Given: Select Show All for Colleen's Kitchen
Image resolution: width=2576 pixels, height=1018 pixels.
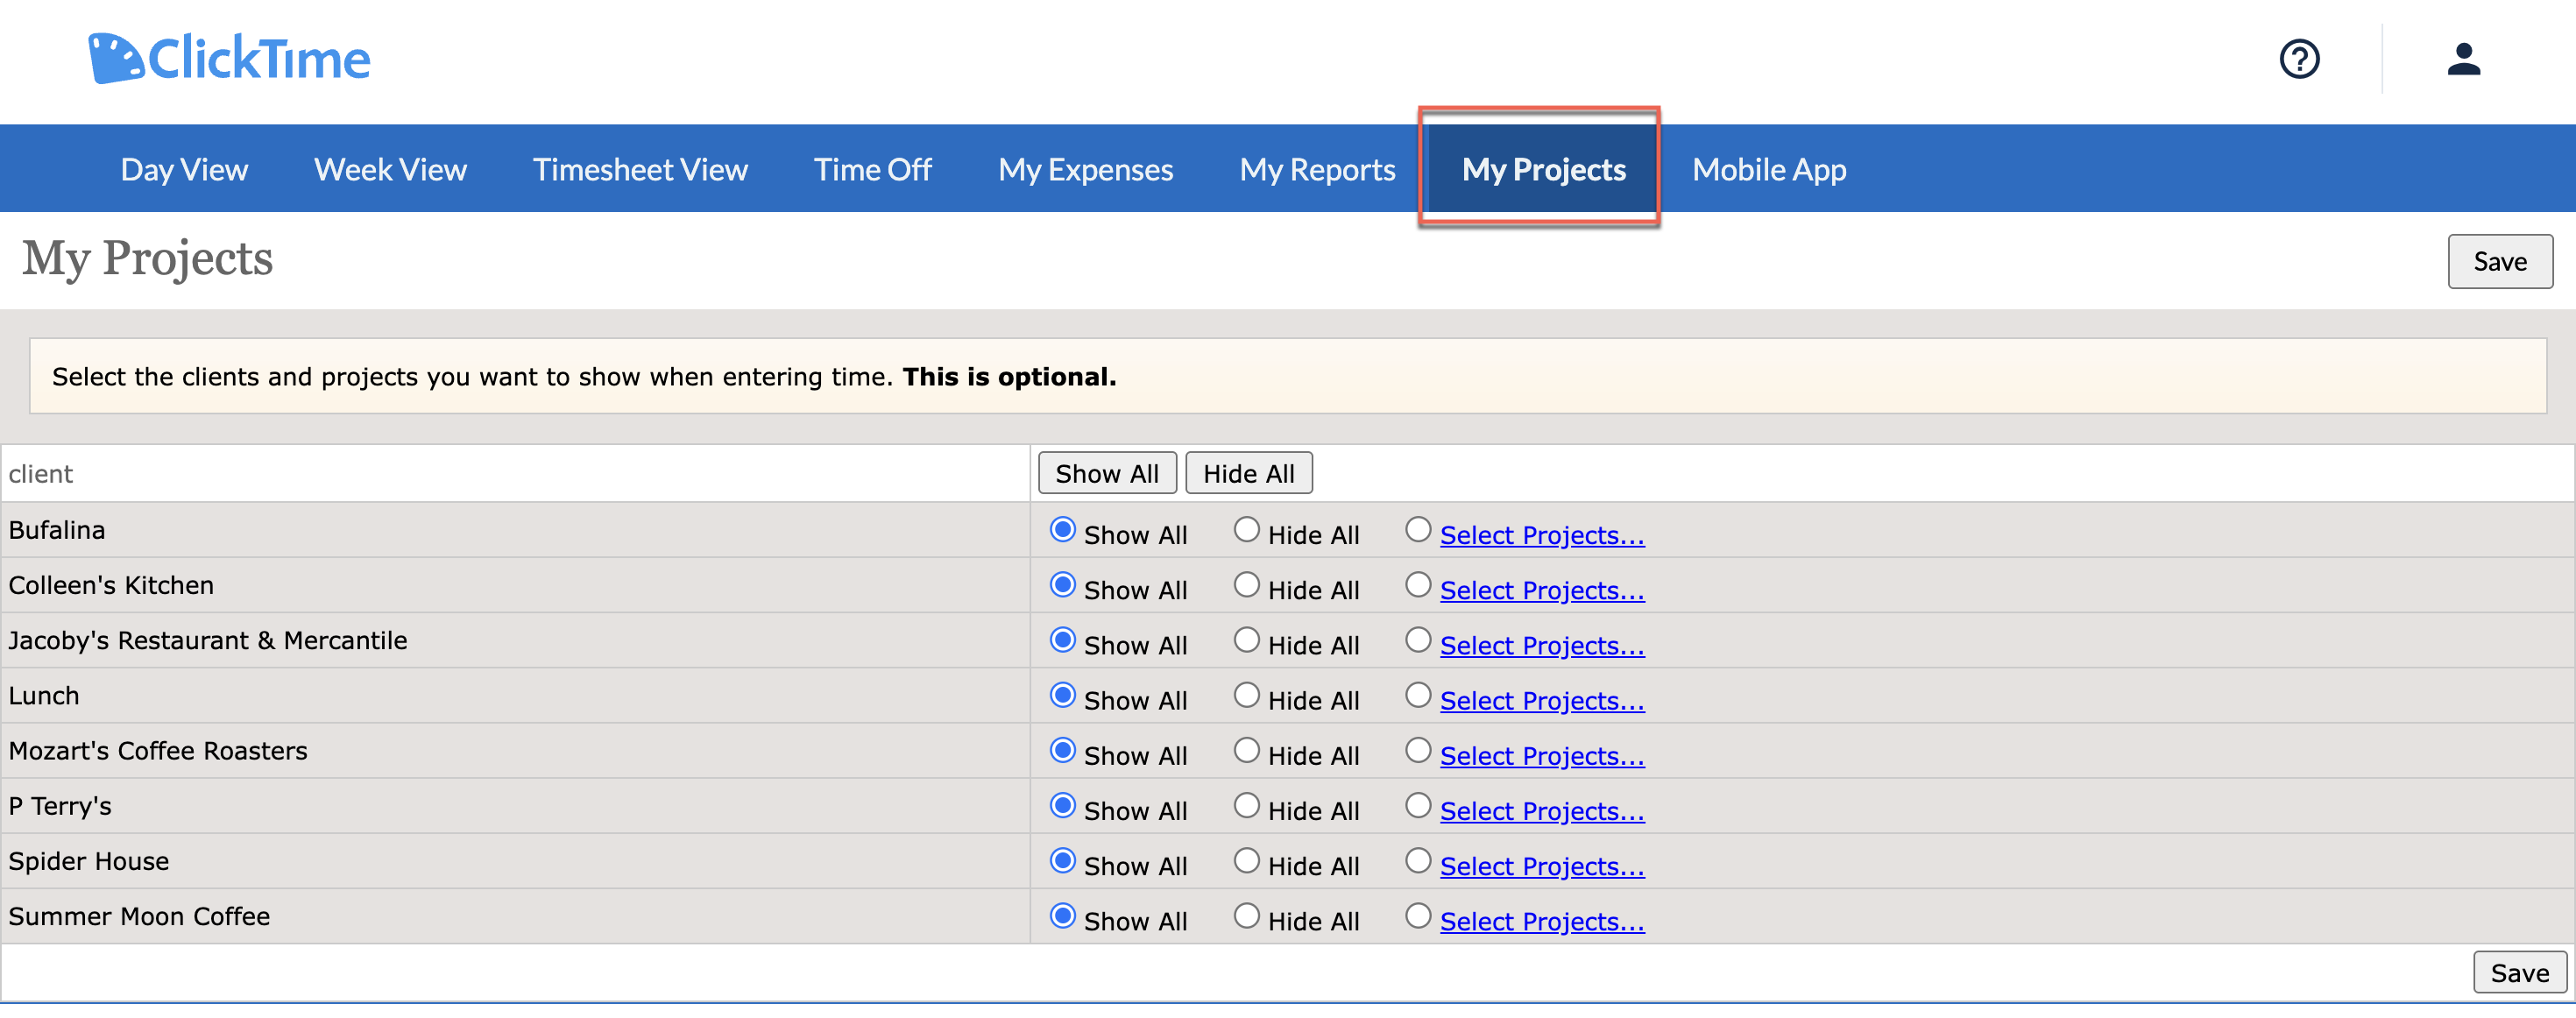Looking at the screenshot, I should point(1062,584).
